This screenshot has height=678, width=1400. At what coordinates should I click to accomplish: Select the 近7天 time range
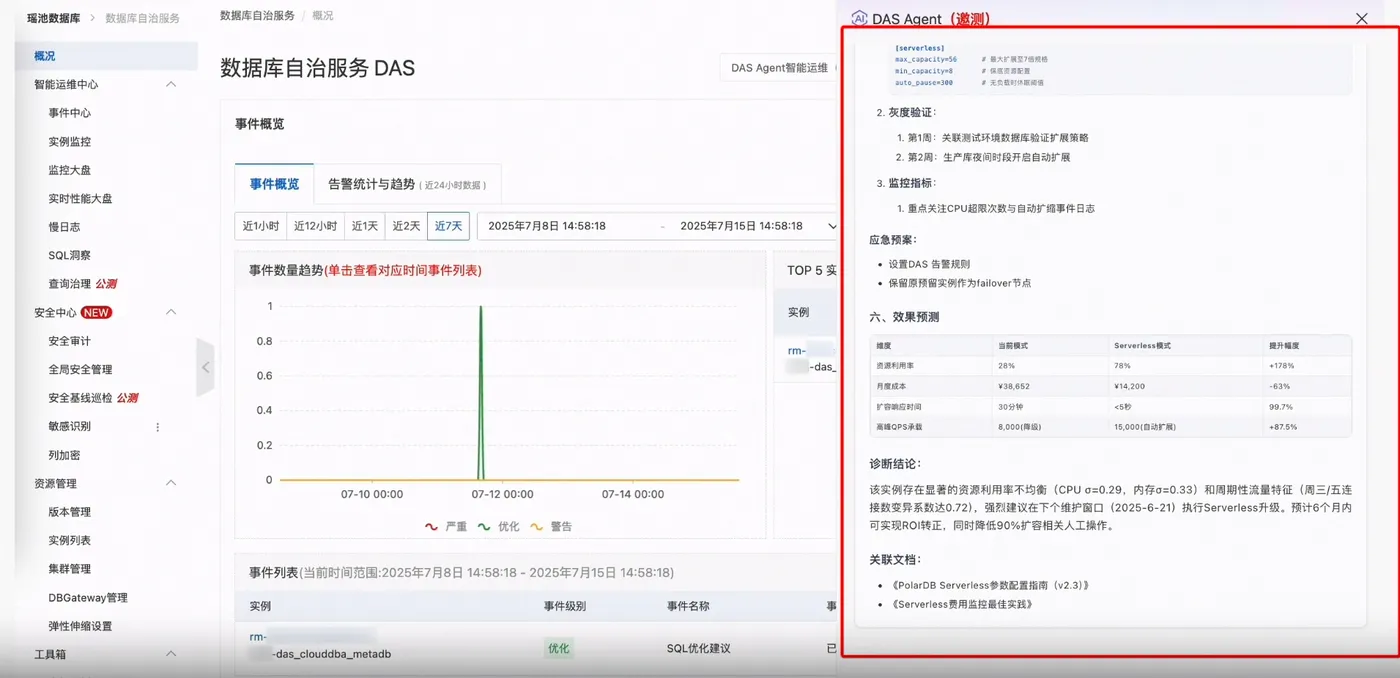pyautogui.click(x=448, y=226)
